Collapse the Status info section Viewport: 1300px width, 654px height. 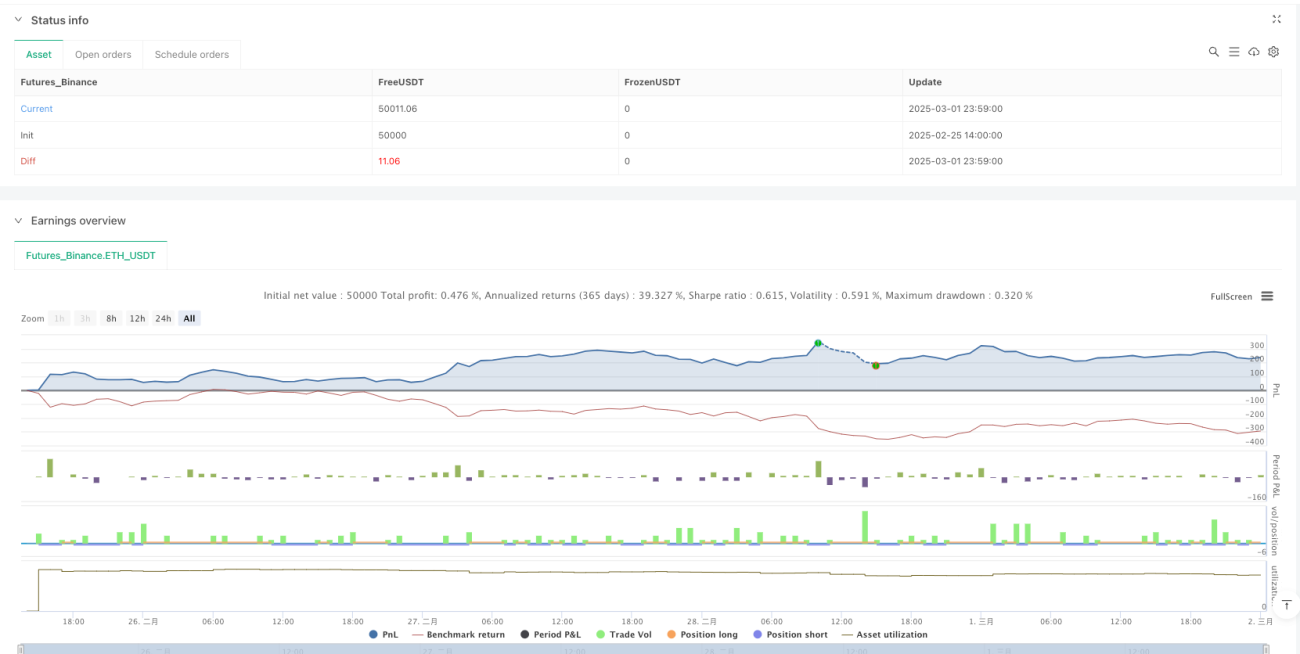coord(19,20)
